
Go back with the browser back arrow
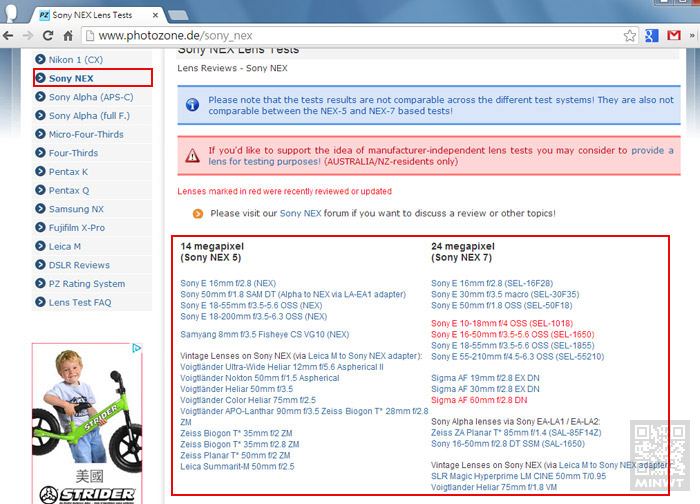click(8, 35)
